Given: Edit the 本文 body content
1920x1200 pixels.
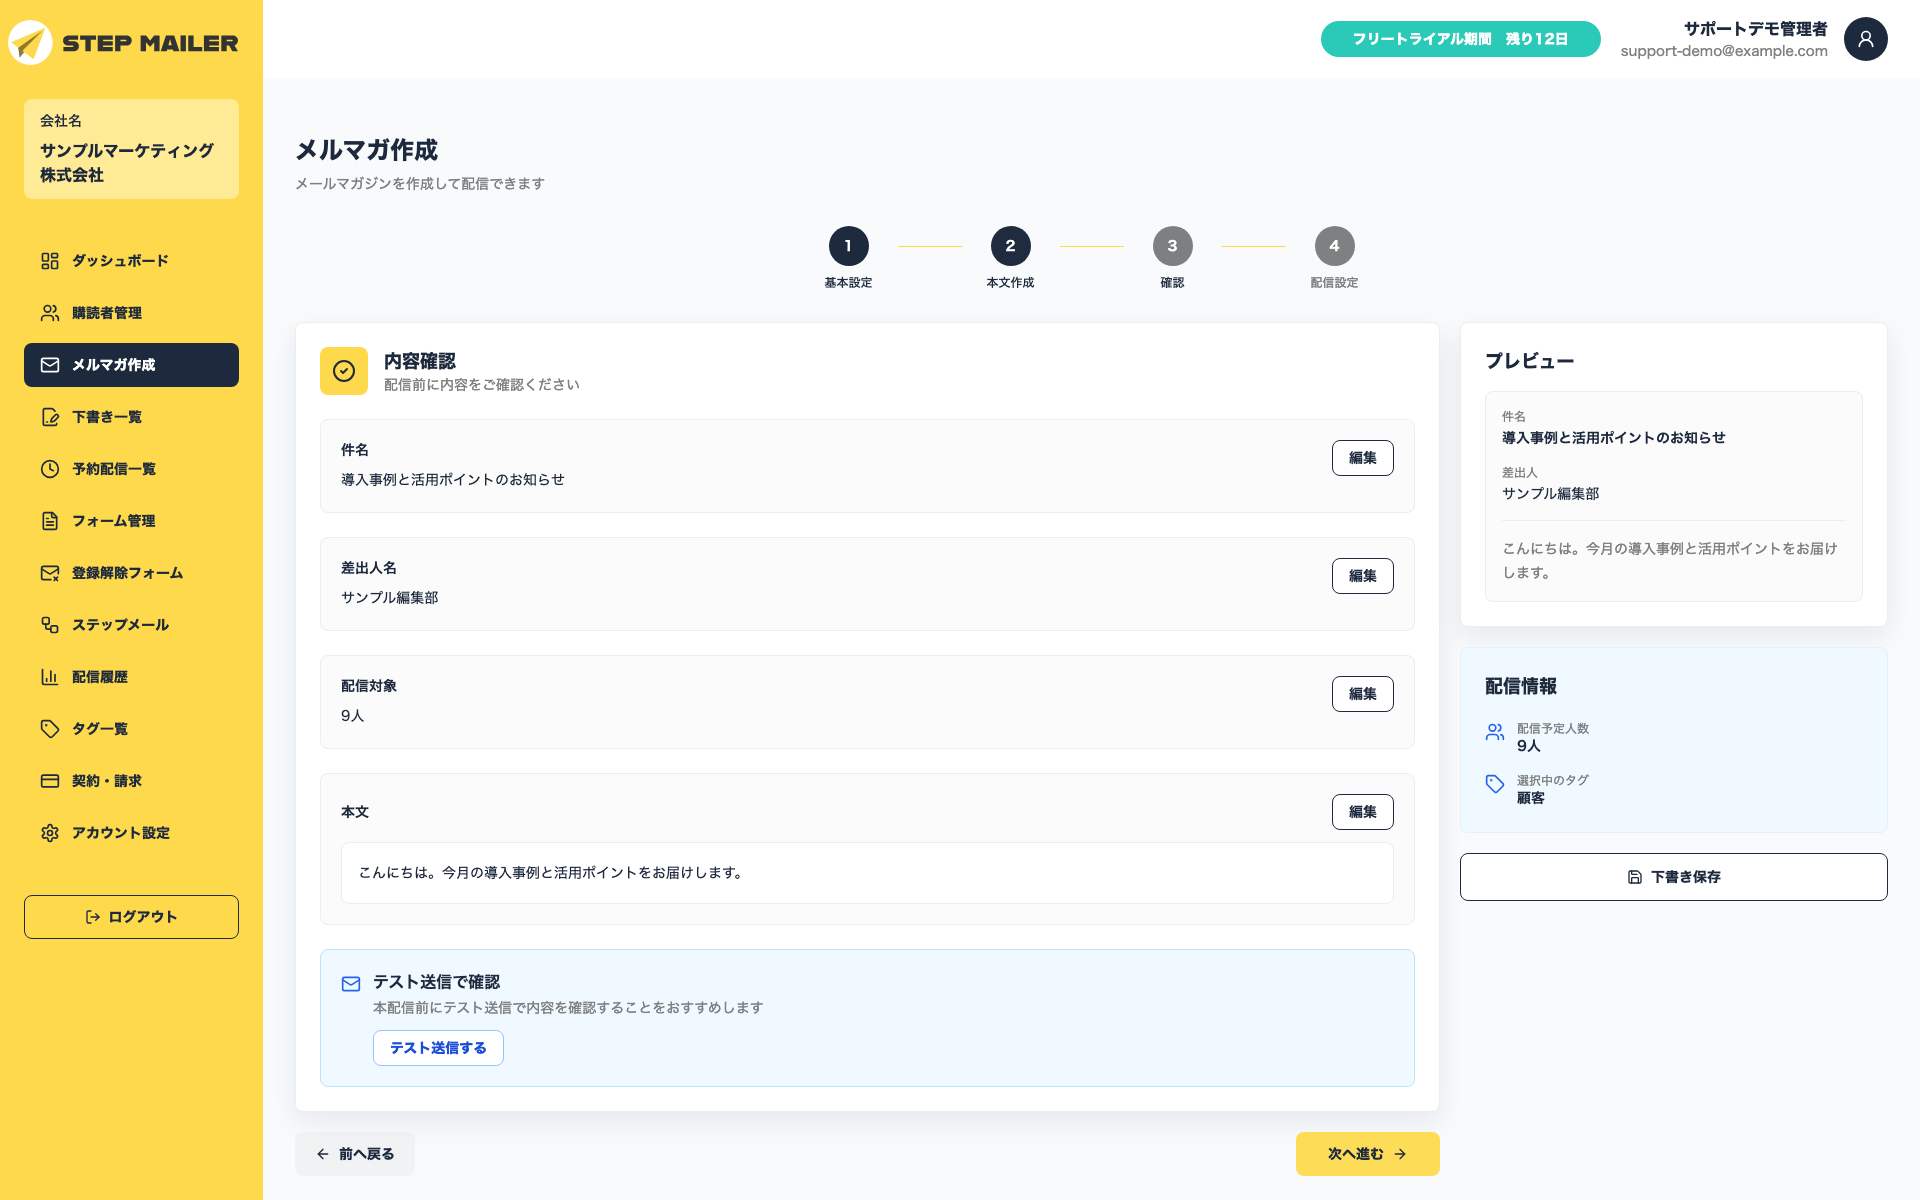Looking at the screenshot, I should coord(1362,812).
